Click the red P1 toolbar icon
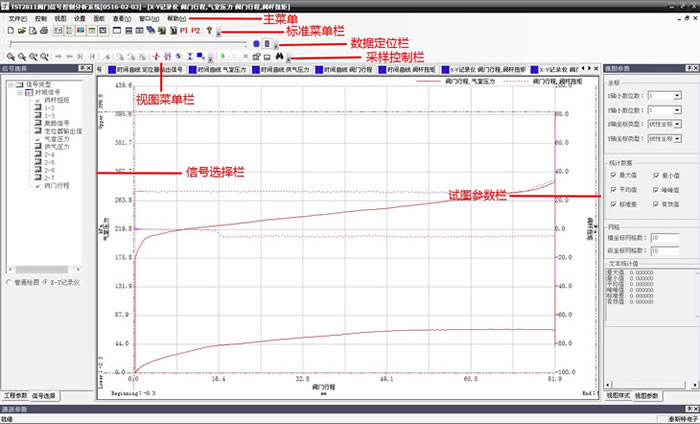Screen dimensions: 700x424 pos(184,32)
